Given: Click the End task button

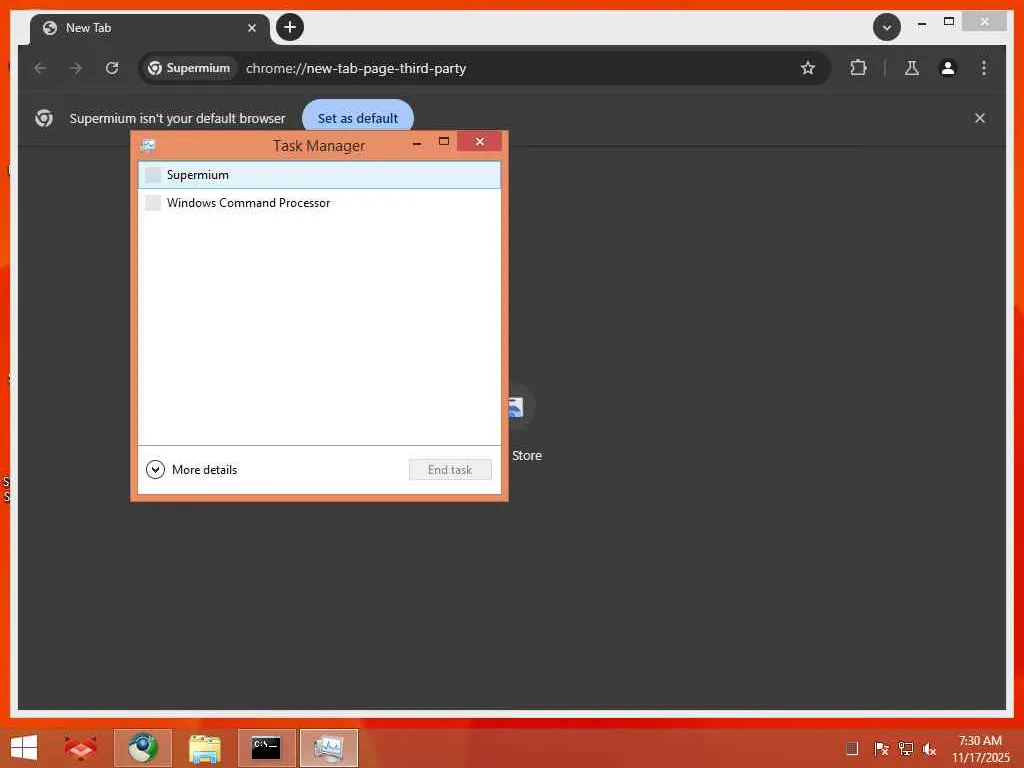Looking at the screenshot, I should 450,470.
